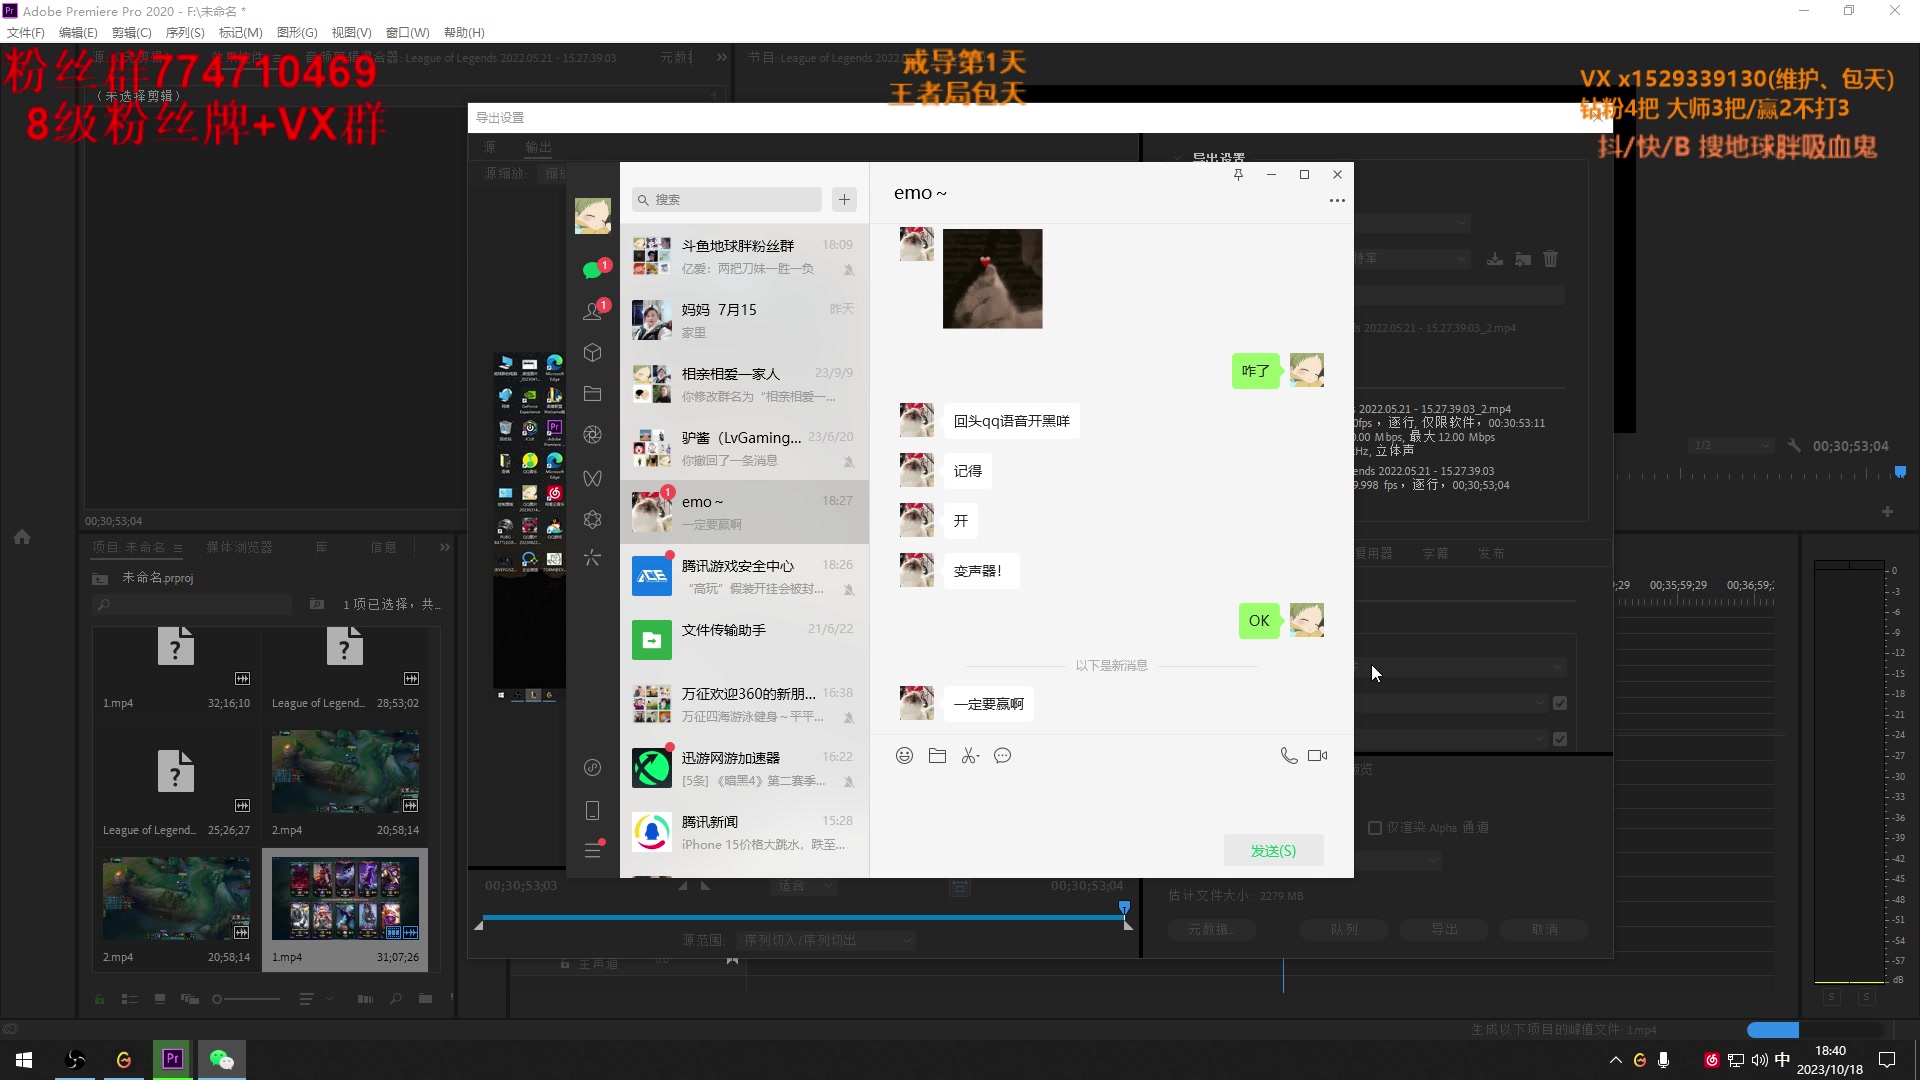Screen dimensions: 1920x1080
Task: Toggle render Alpha channel only checkbox
Action: 1375,828
